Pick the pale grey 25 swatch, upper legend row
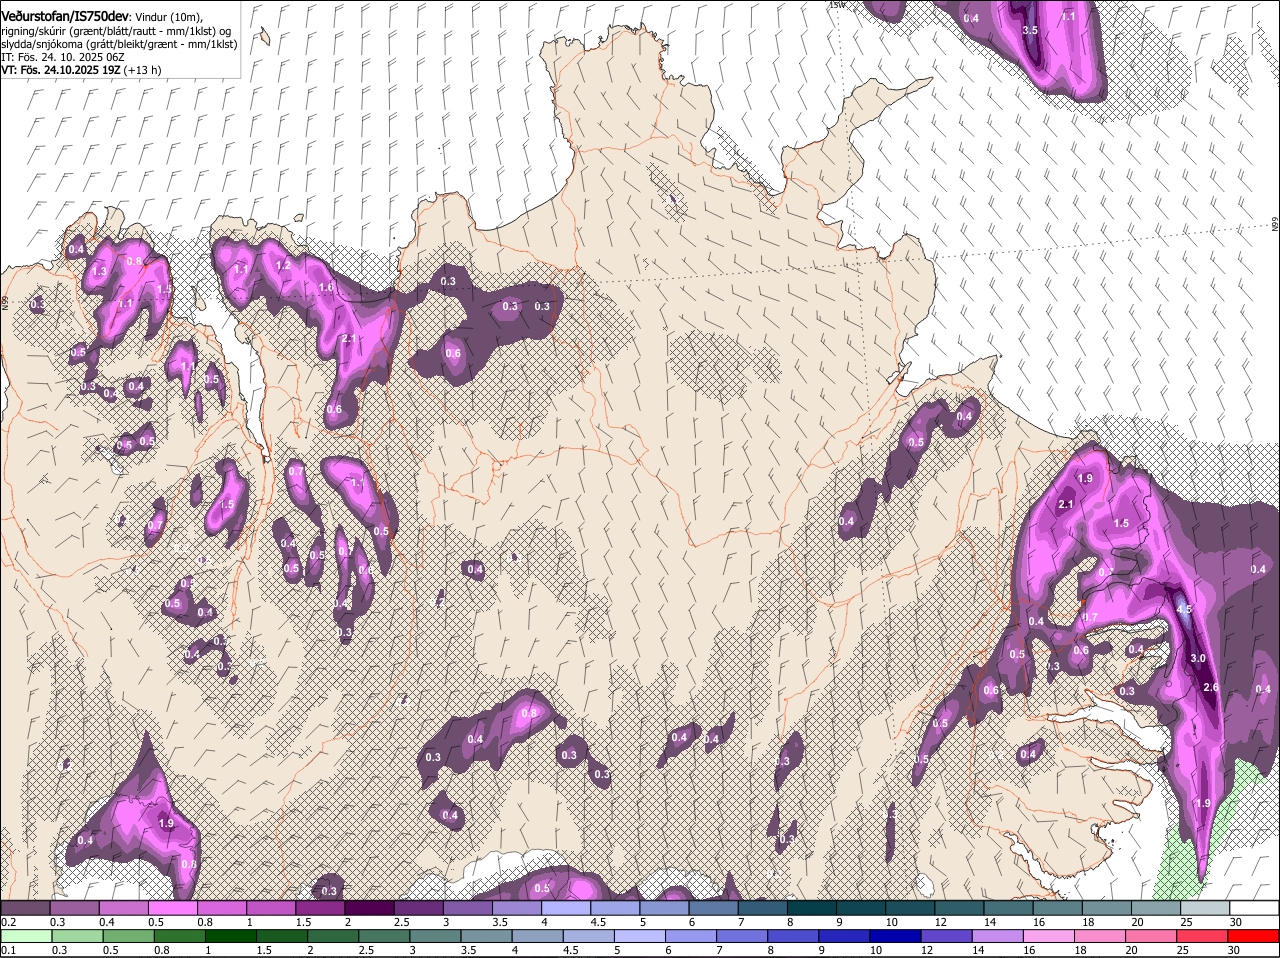The width and height of the screenshot is (1280, 958). pos(1205,907)
